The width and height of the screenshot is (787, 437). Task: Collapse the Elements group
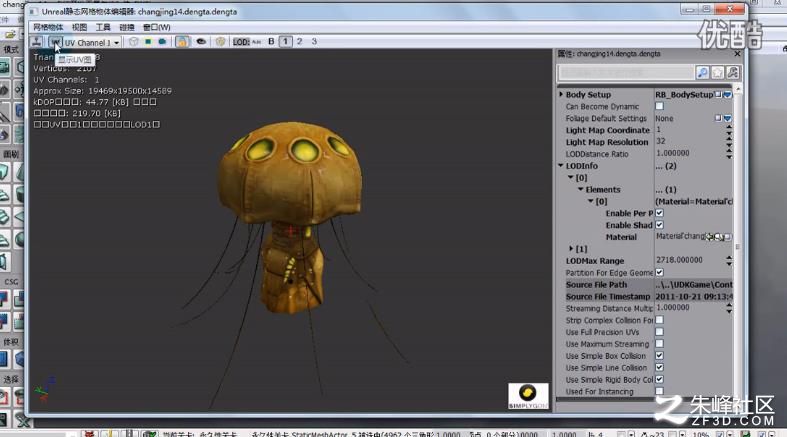click(581, 190)
